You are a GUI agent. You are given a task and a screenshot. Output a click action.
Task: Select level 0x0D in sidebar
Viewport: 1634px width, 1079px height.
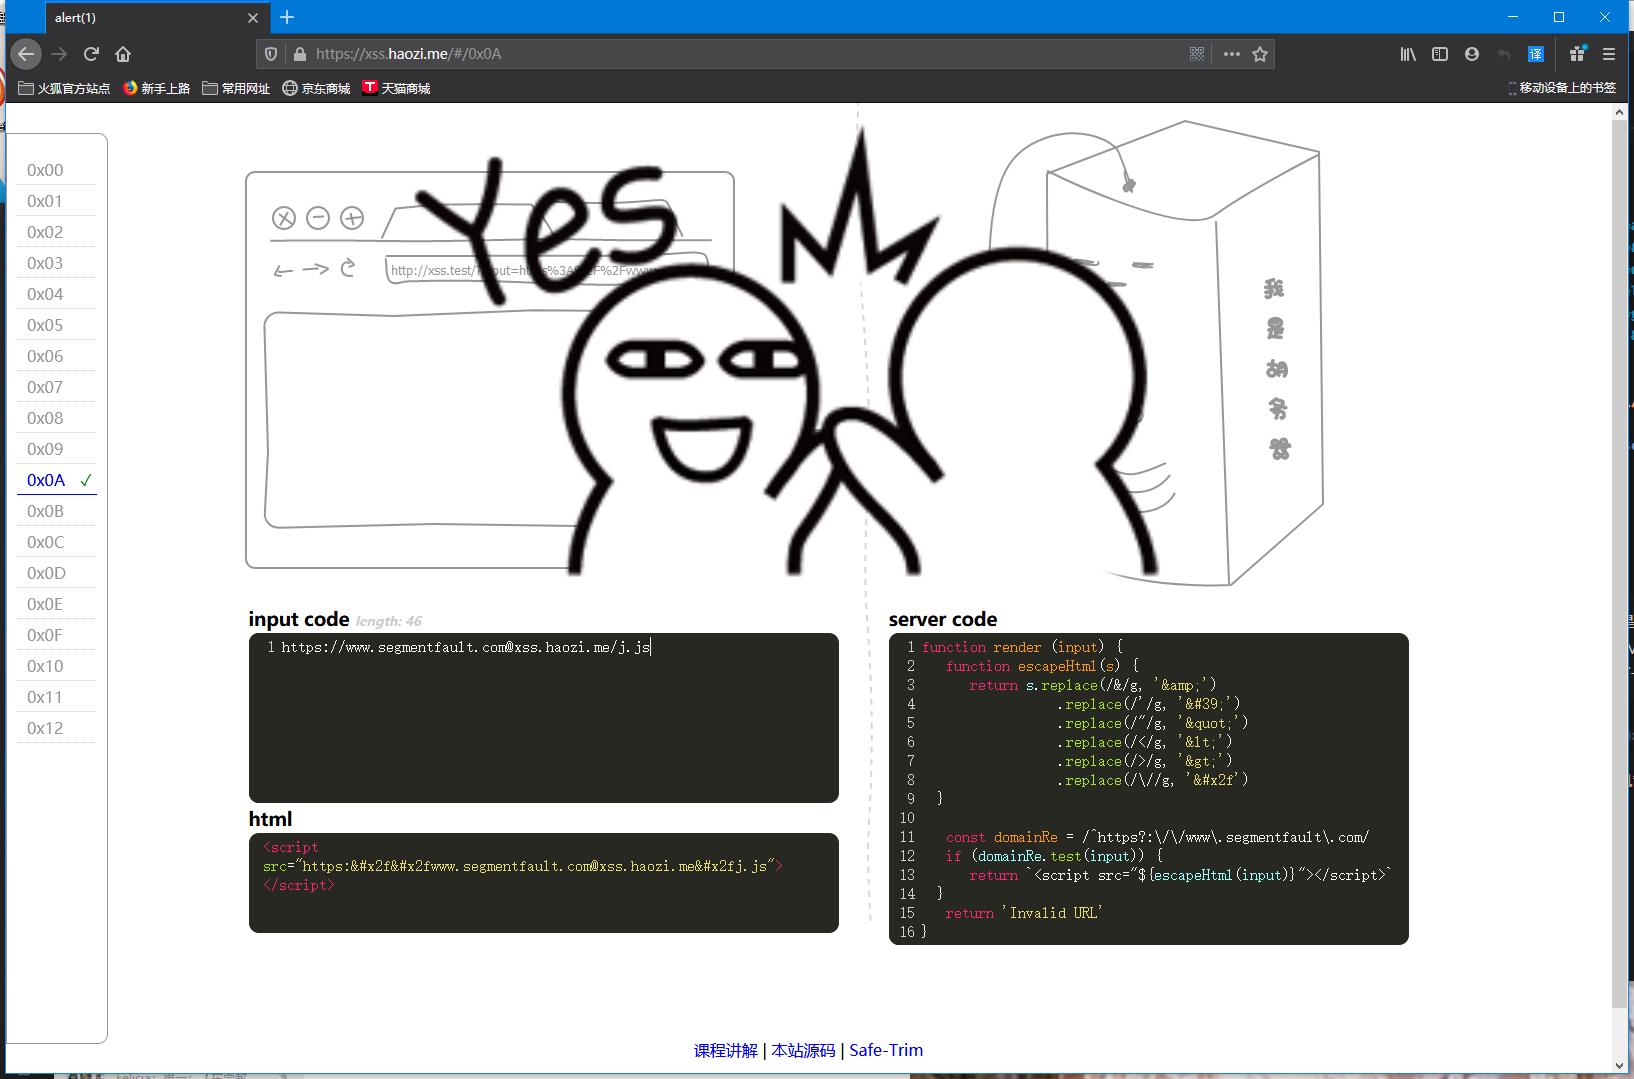57,573
